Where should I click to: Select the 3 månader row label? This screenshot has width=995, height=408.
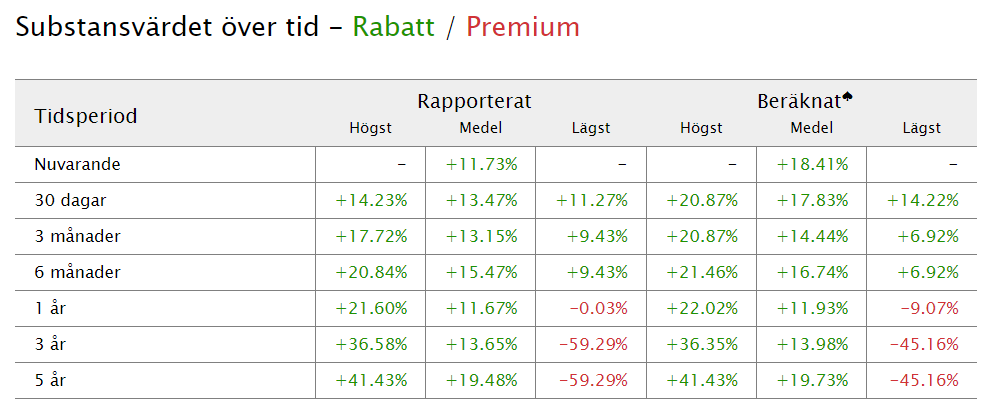(77, 237)
